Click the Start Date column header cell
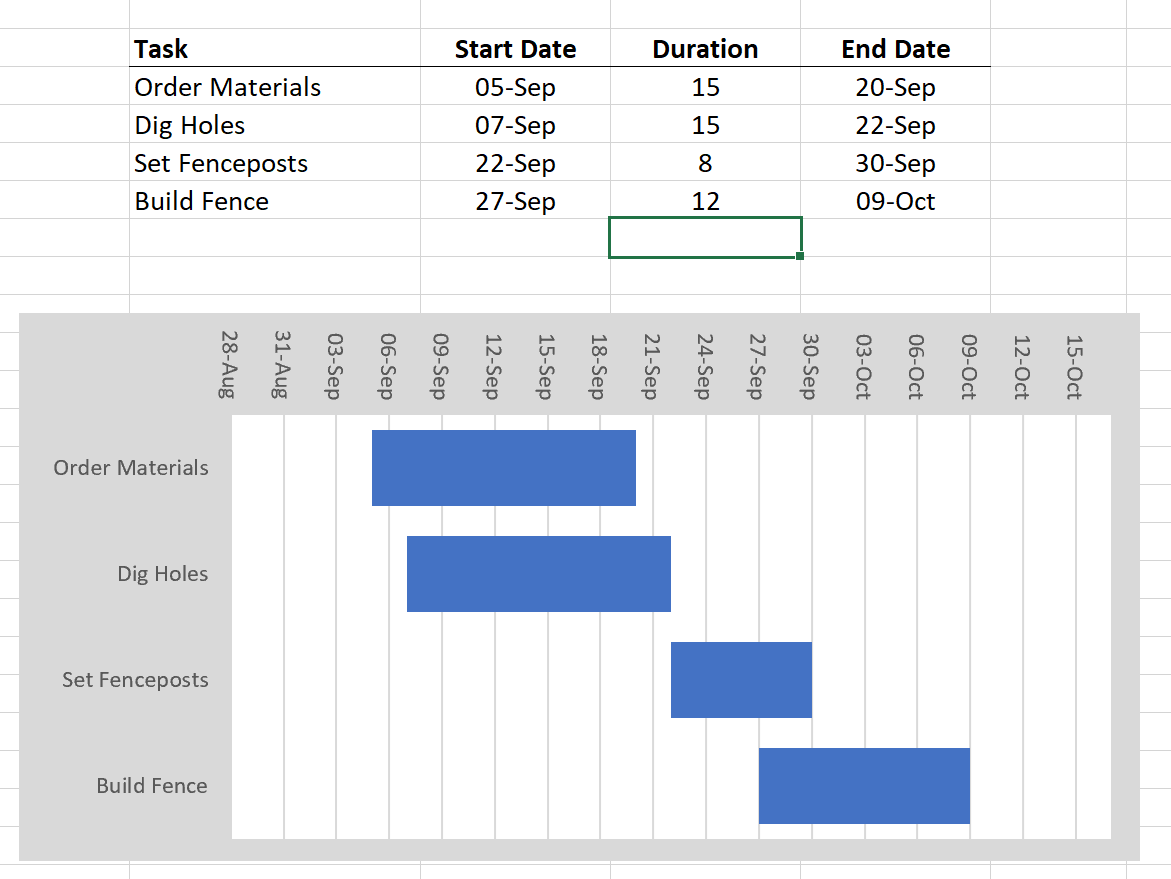The width and height of the screenshot is (1171, 879). coord(515,49)
